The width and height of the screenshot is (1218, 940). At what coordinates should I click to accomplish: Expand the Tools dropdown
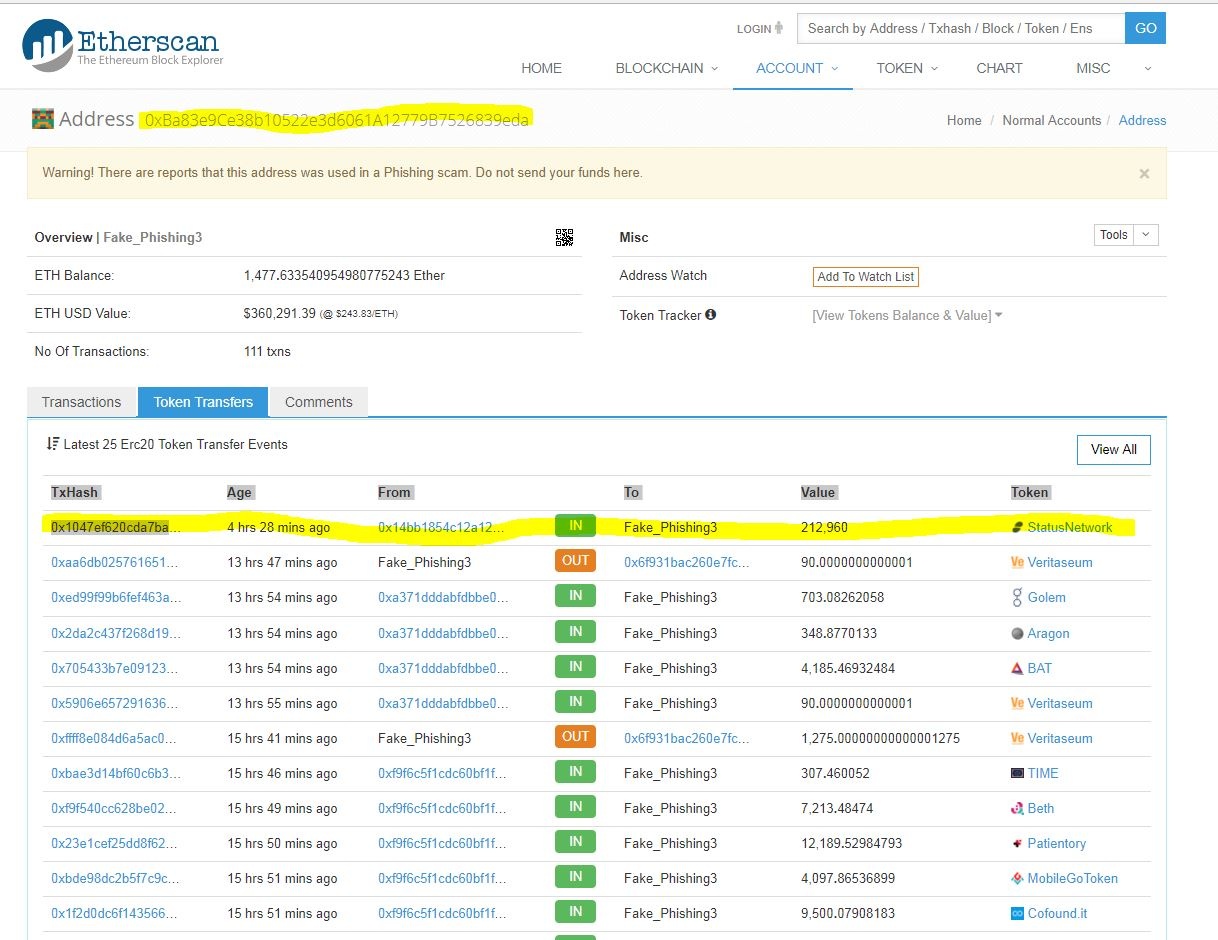click(x=1126, y=235)
